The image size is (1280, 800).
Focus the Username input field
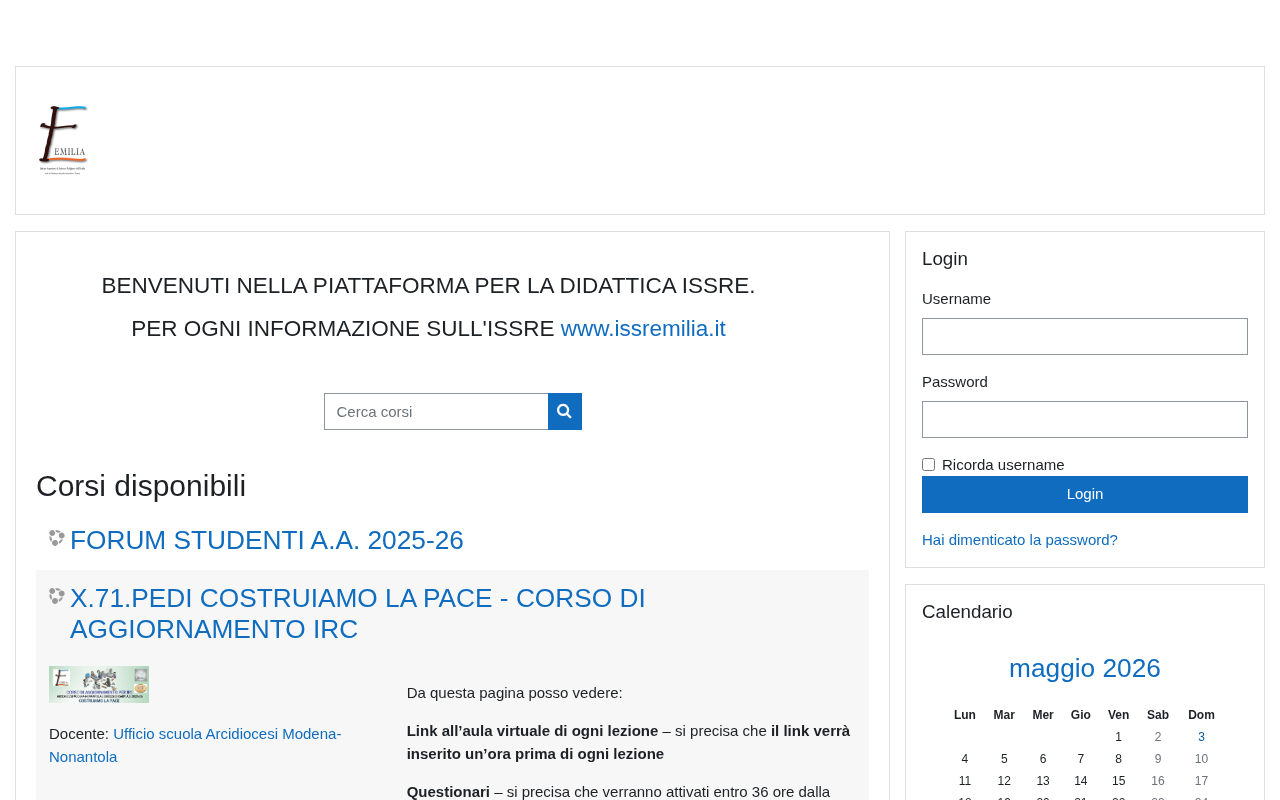(1085, 336)
